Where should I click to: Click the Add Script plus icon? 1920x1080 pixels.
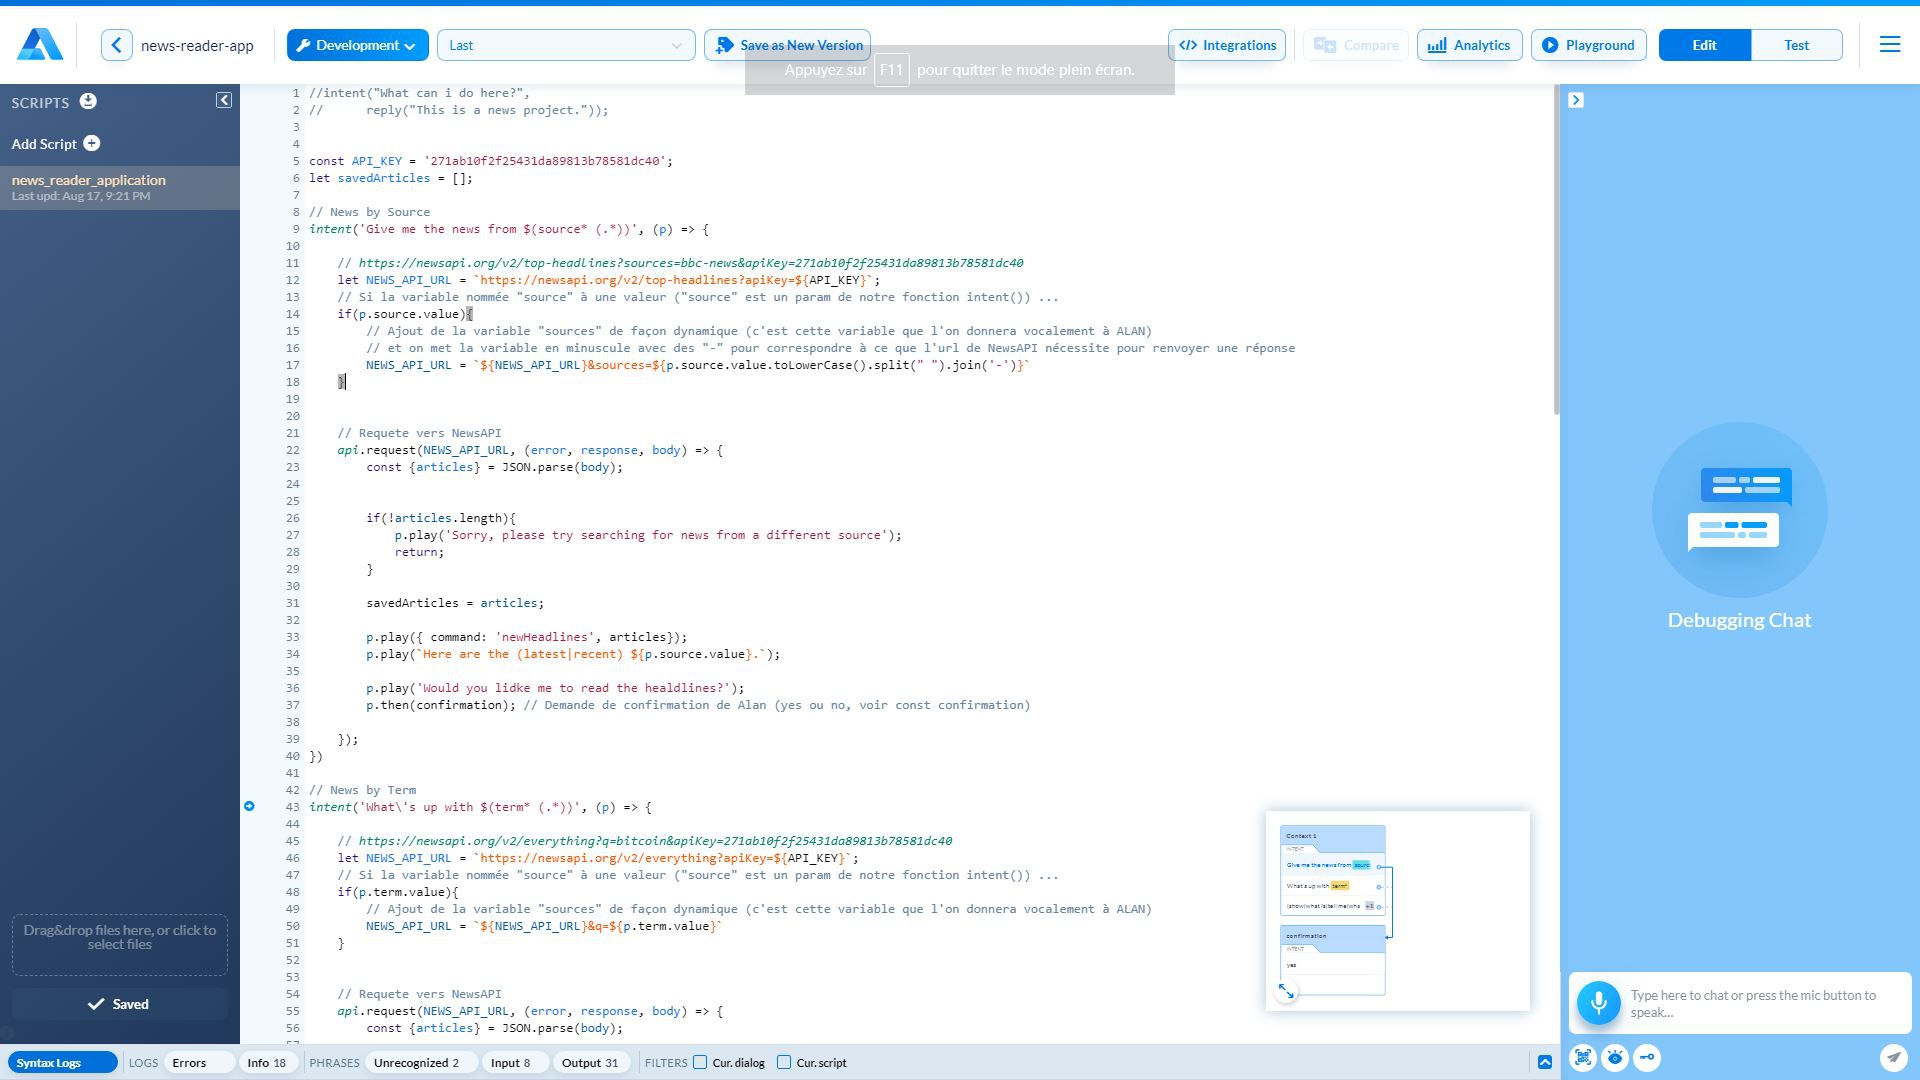pyautogui.click(x=92, y=142)
